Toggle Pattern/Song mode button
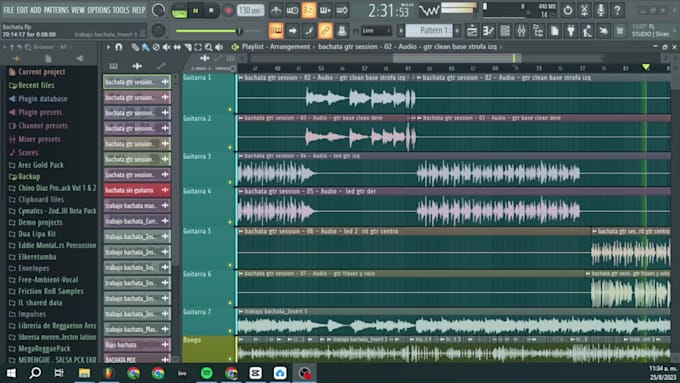The image size is (680, 383). pyautogui.click(x=179, y=11)
